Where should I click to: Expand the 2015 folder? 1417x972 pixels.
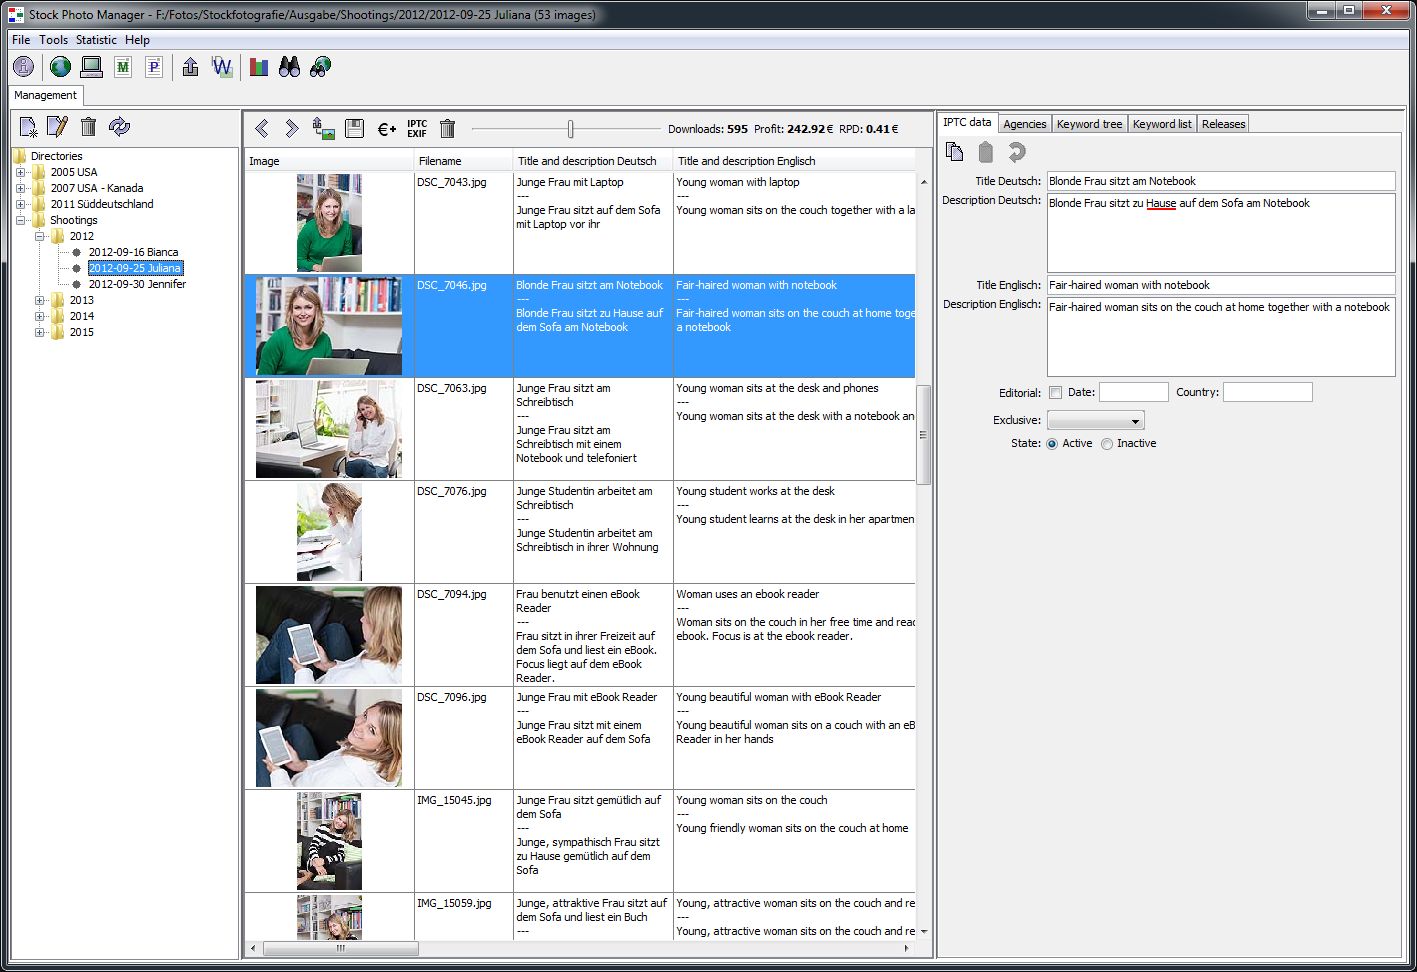[40, 332]
